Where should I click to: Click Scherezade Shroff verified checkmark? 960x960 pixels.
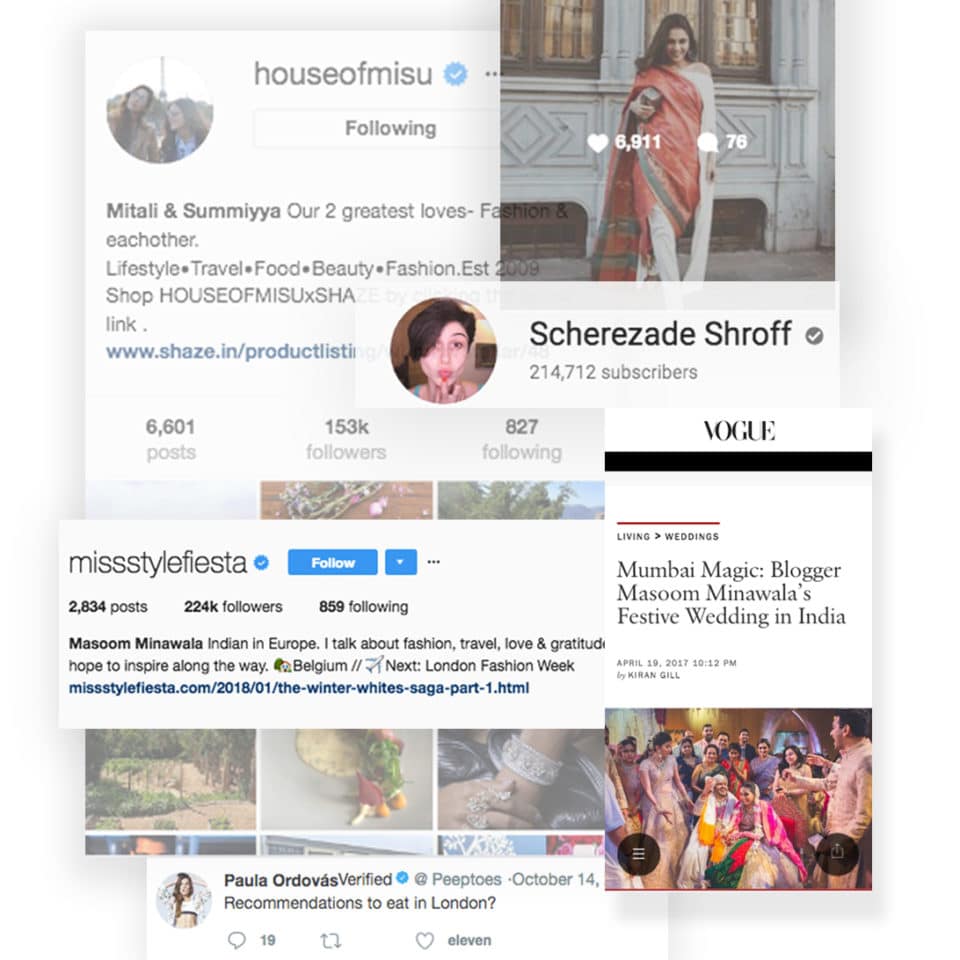tap(814, 336)
